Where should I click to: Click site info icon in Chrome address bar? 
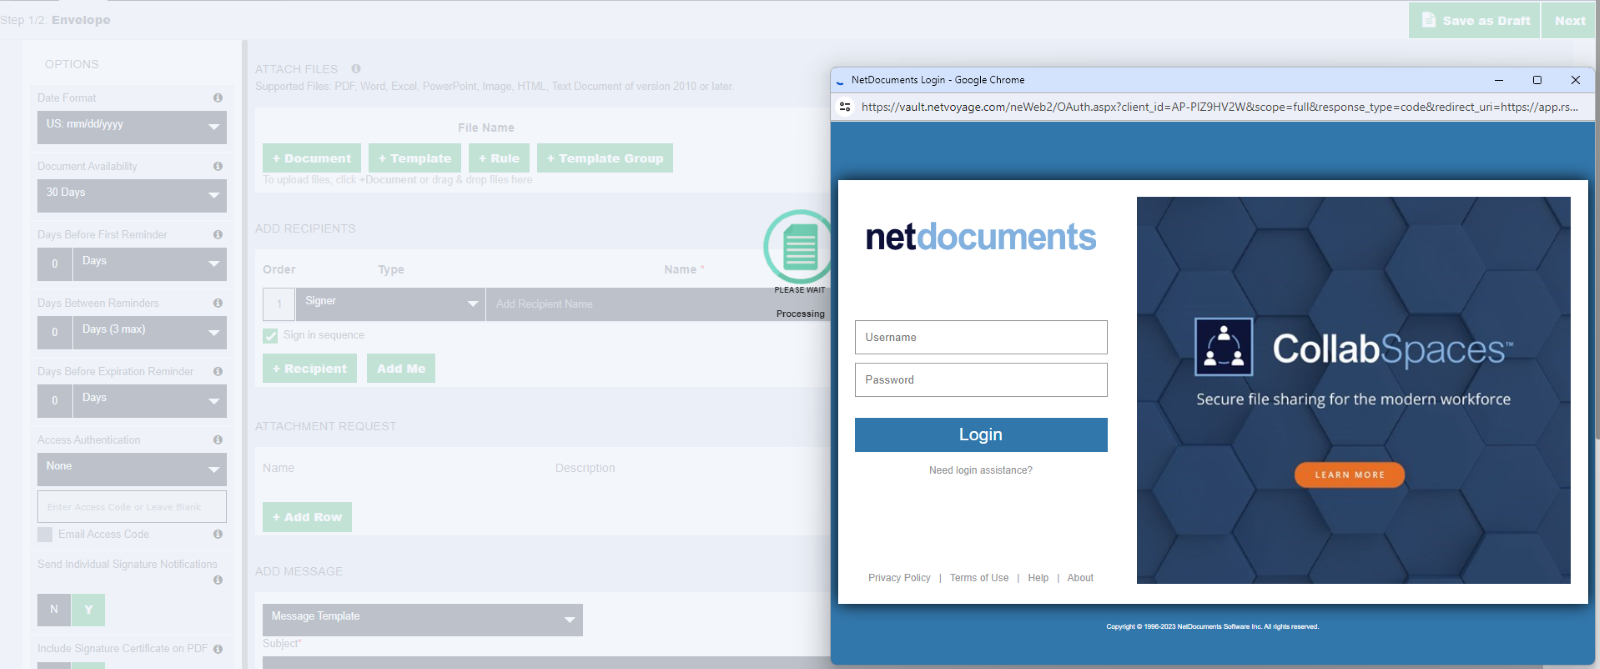tap(845, 107)
